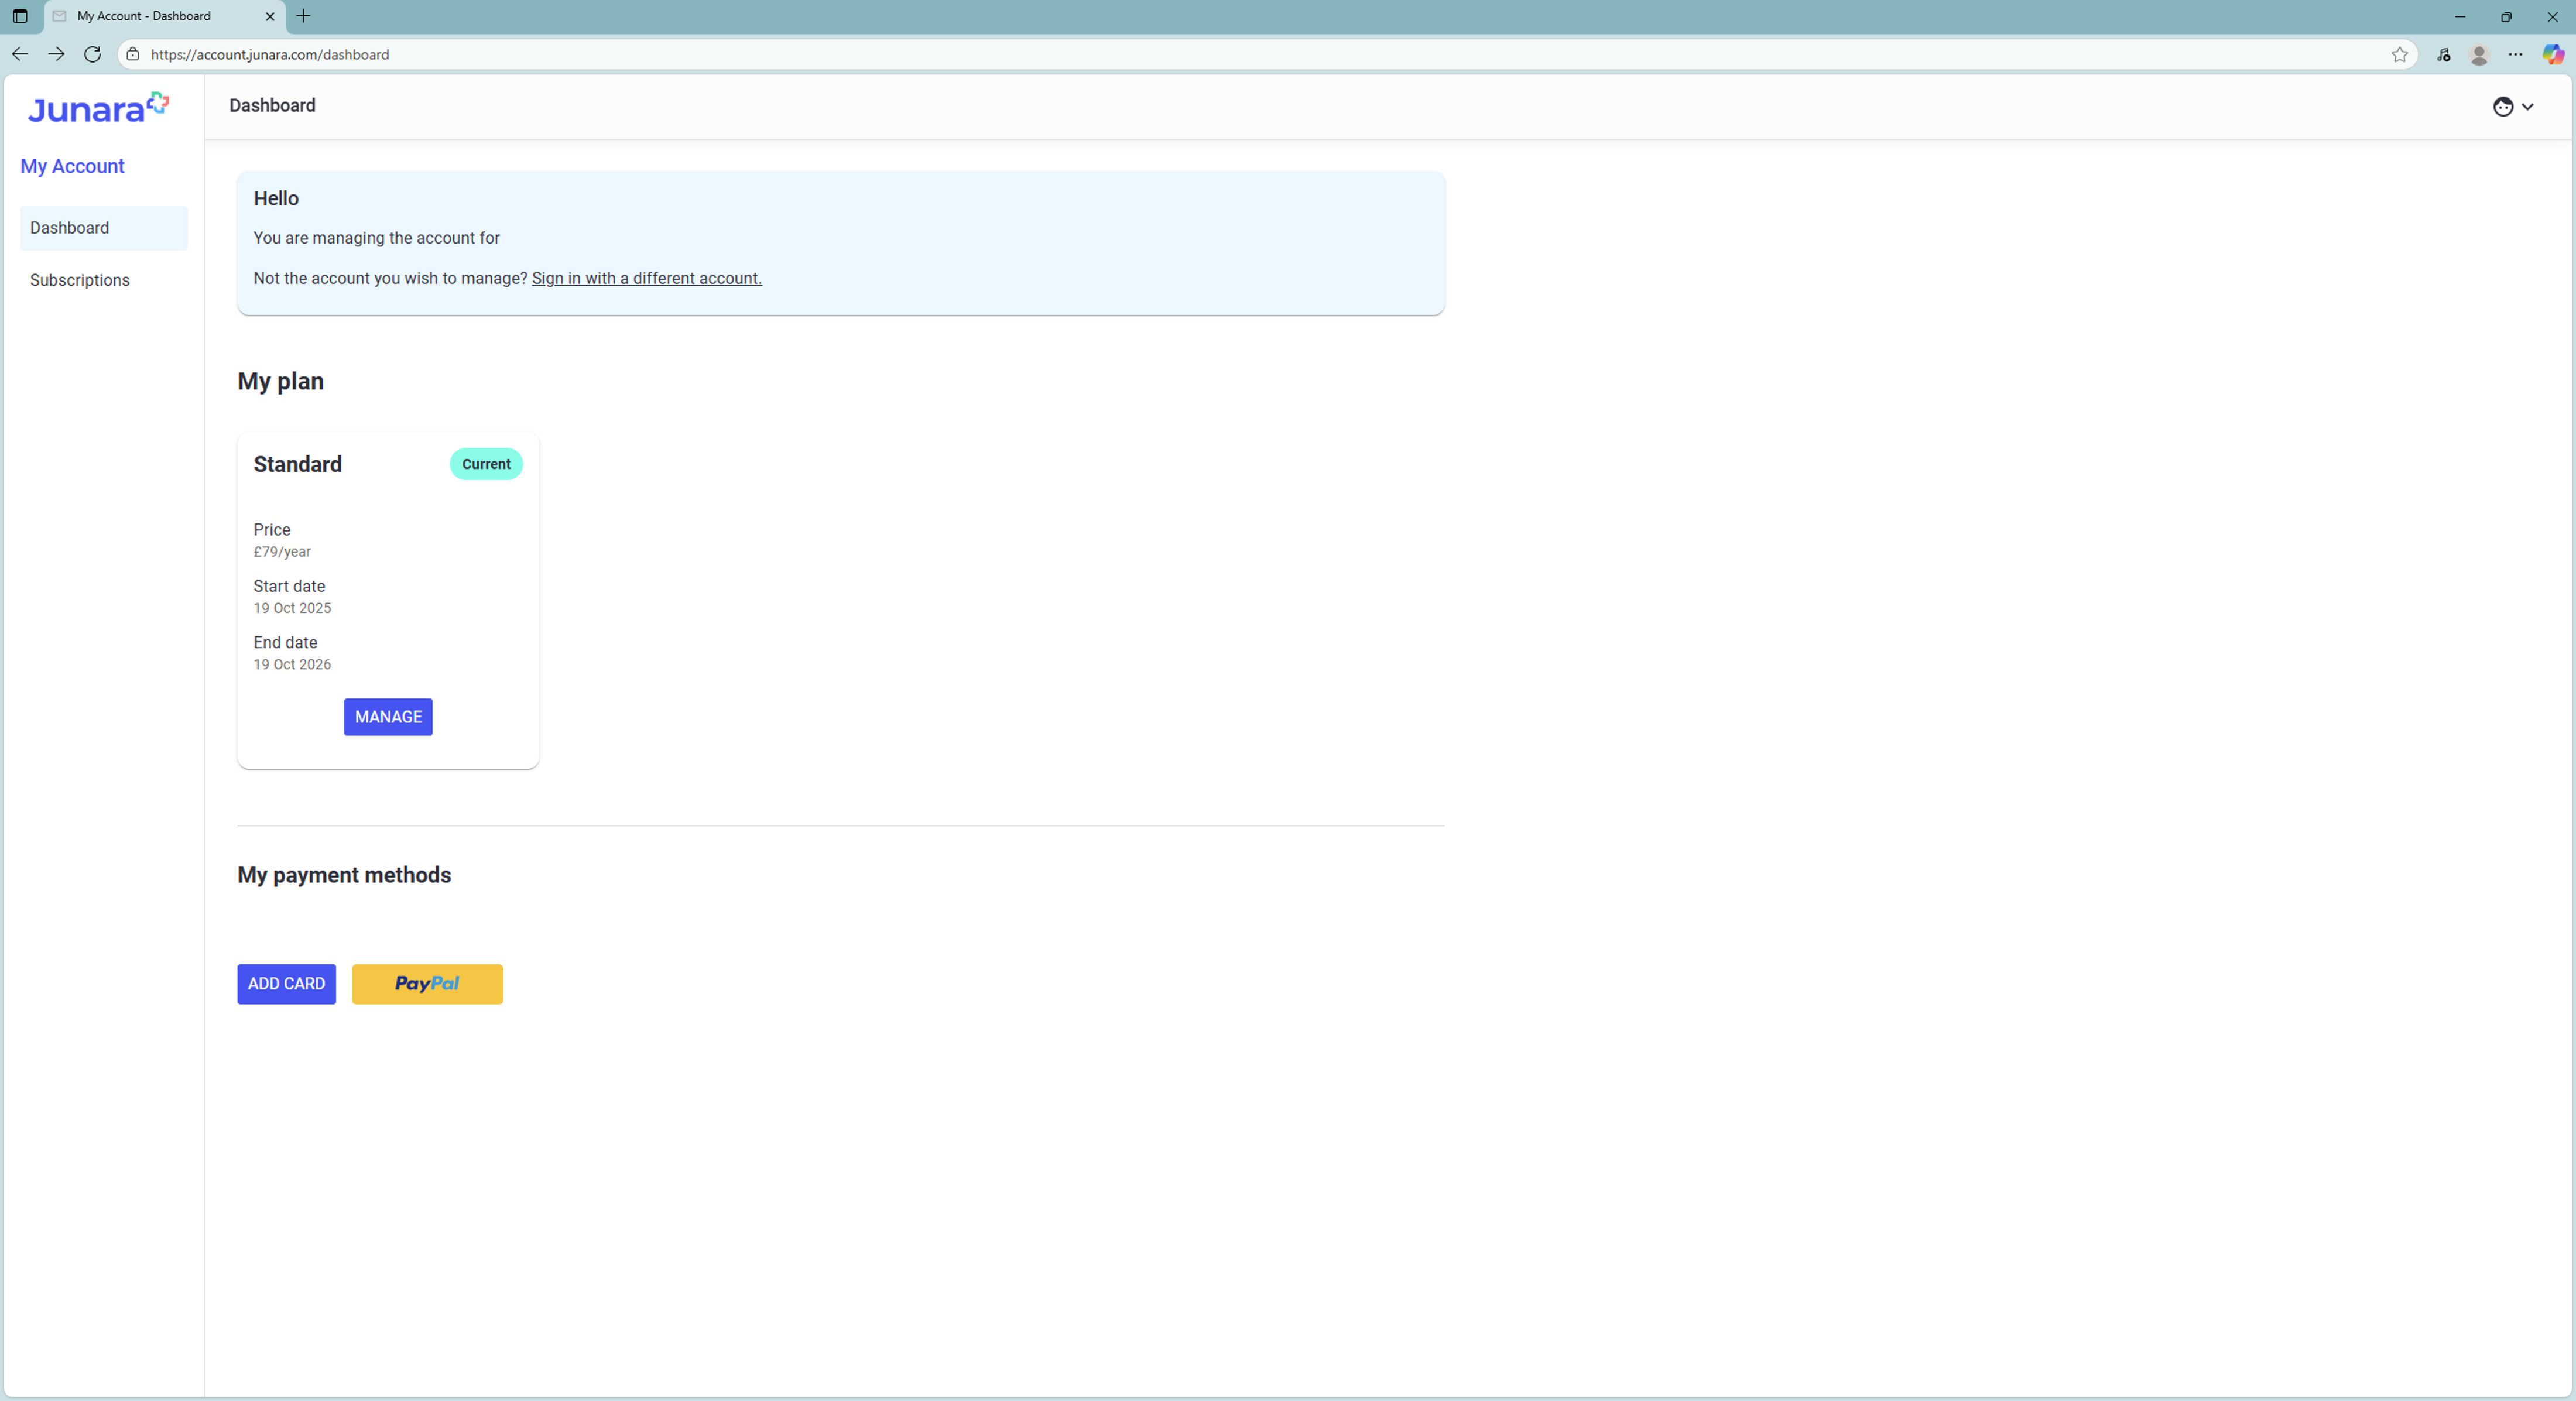
Task: Click the Hello greeting text
Action: (276, 198)
